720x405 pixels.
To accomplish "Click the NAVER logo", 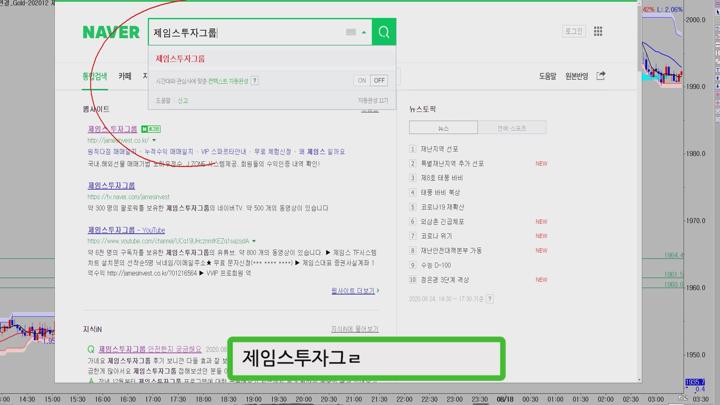I will 111,32.
